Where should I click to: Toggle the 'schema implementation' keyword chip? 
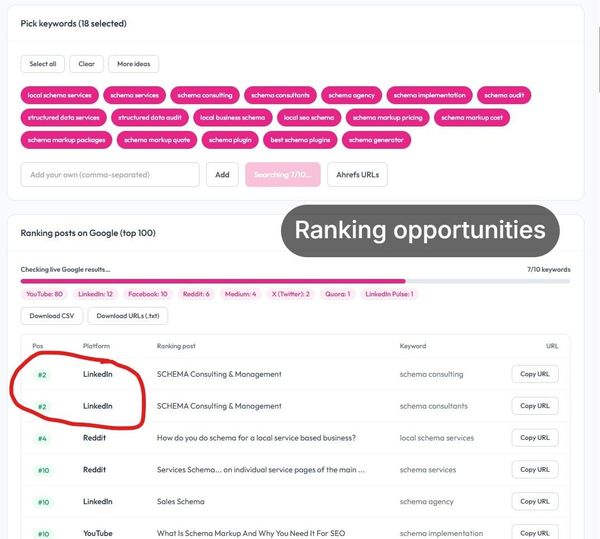click(429, 95)
